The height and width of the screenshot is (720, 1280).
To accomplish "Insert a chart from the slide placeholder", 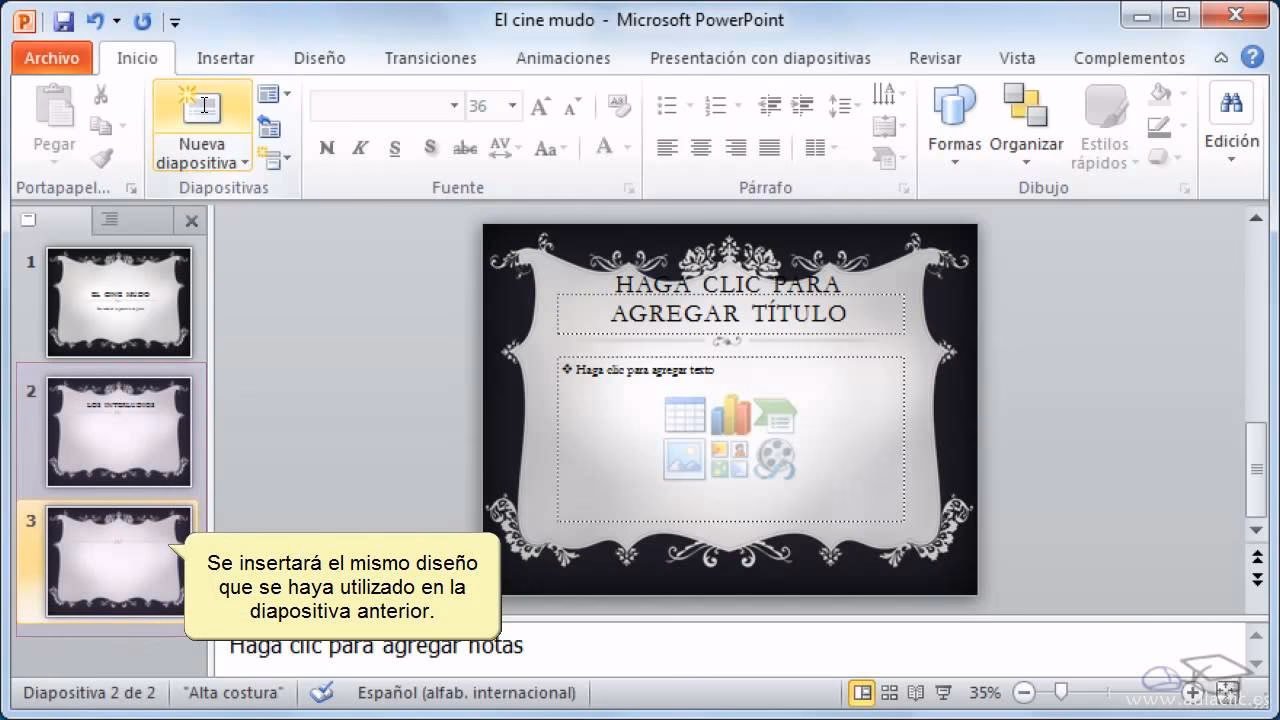I will coord(733,413).
